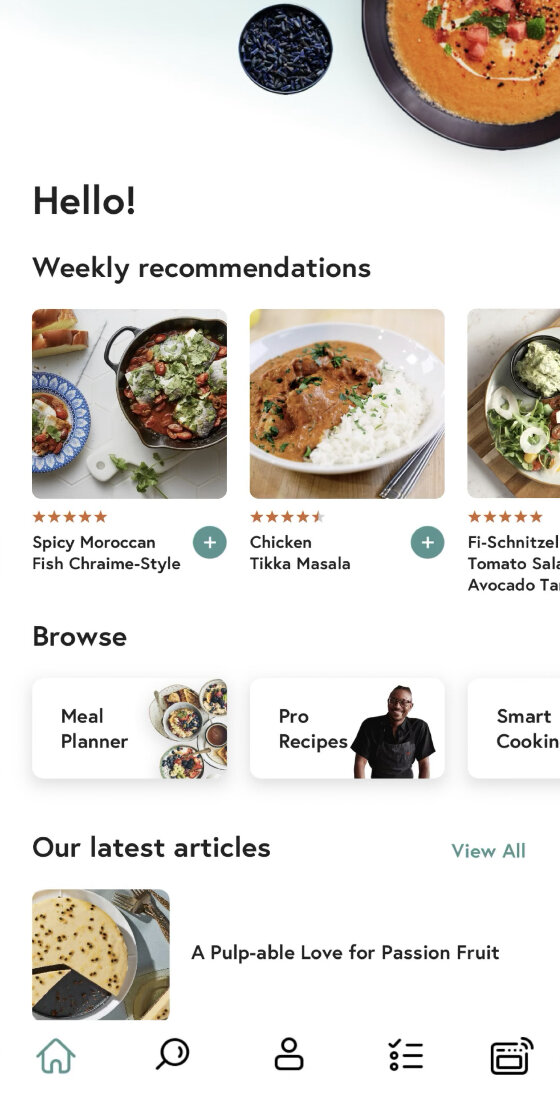Viewport: 560px width, 1116px height.
Task: Open the Smart Cooking card
Action: 514,728
